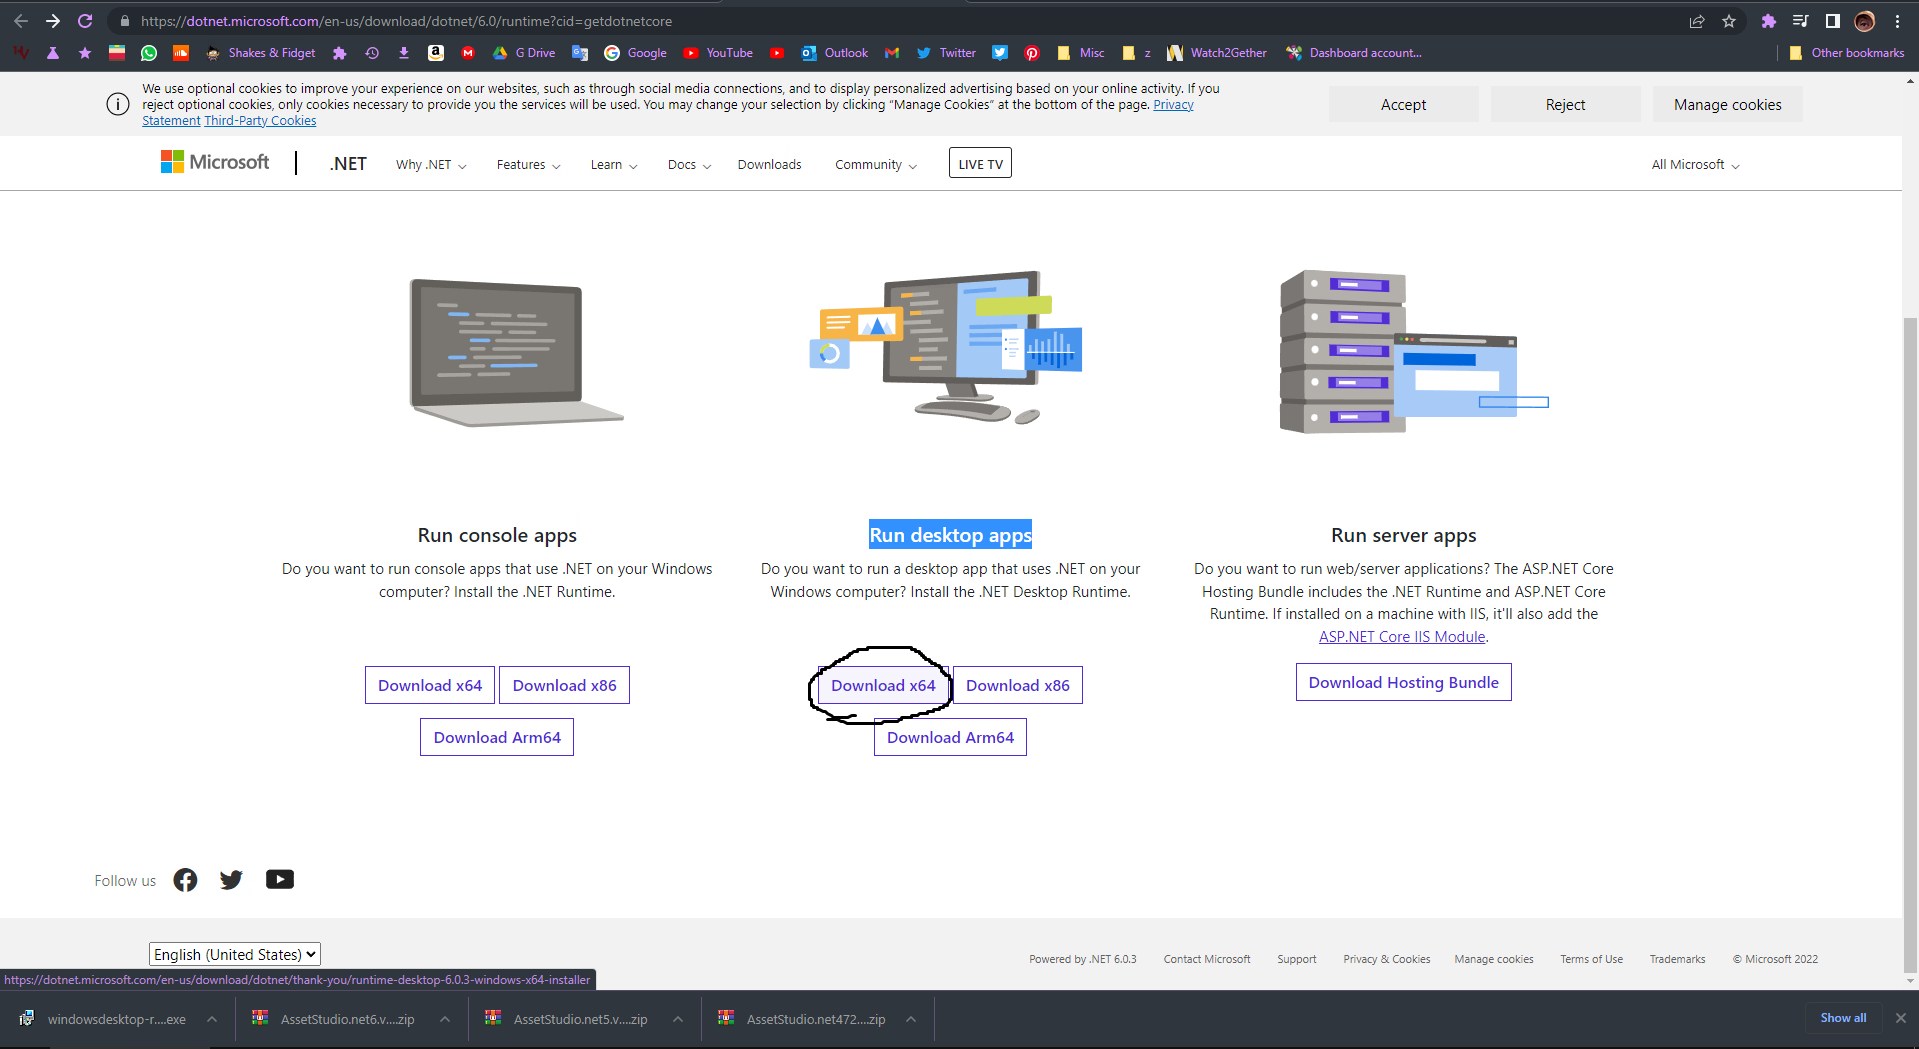Click the site info lock icon
This screenshot has width=1919, height=1049.
point(124,21)
